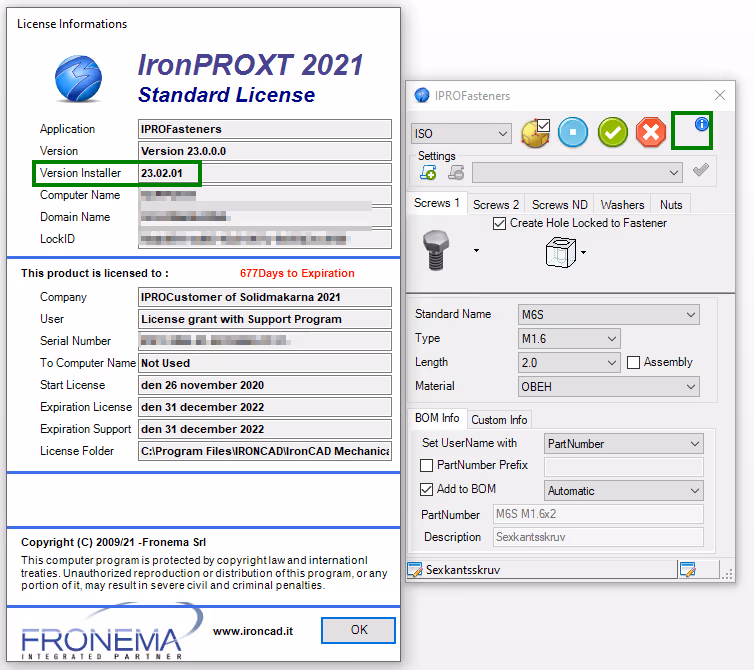Click the Expiration Support date field
The image size is (754, 670).
click(264, 429)
